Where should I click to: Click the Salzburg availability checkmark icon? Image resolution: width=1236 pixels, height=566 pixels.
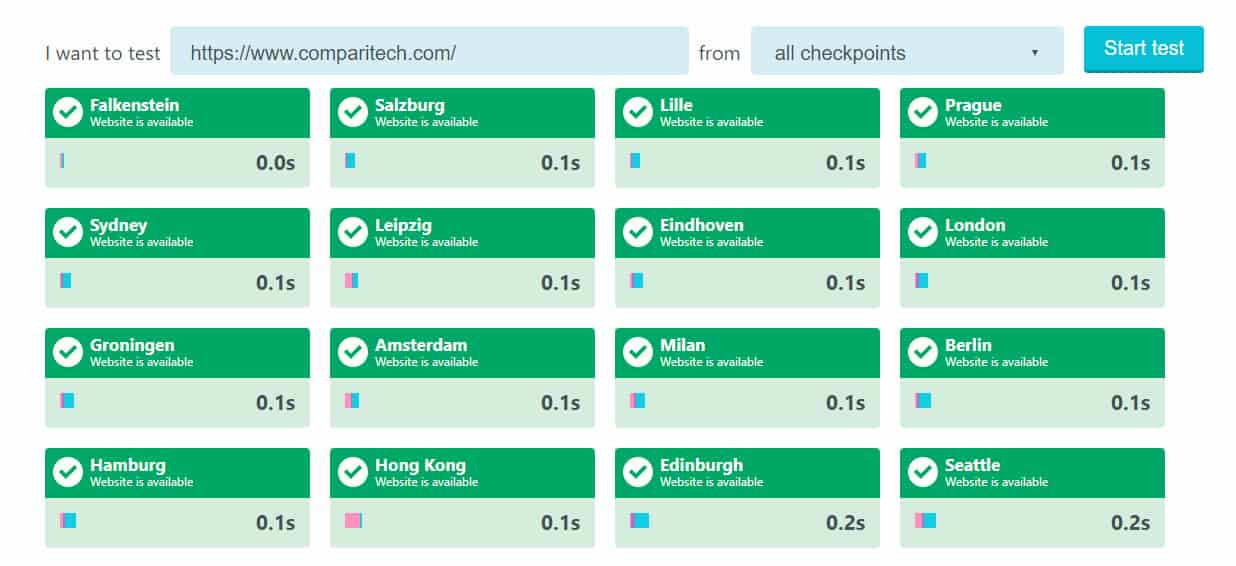352,112
